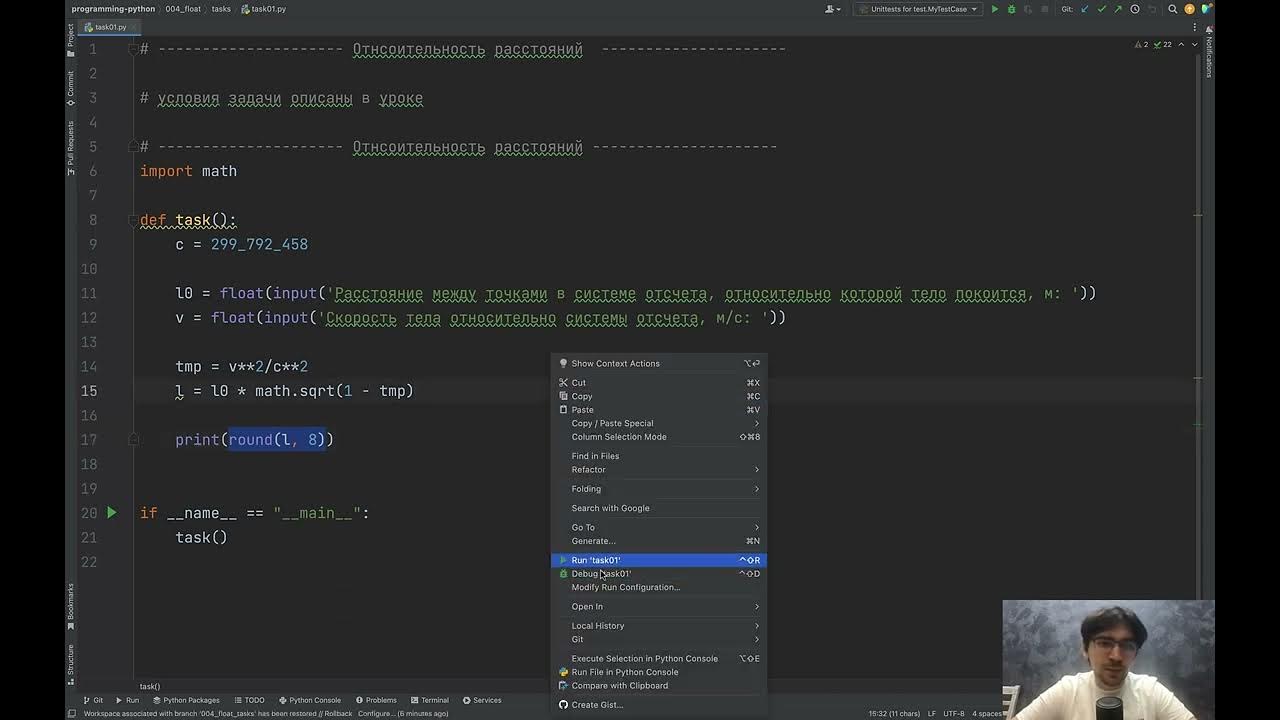Open the Pull Requests sidebar tool window

tap(70, 147)
